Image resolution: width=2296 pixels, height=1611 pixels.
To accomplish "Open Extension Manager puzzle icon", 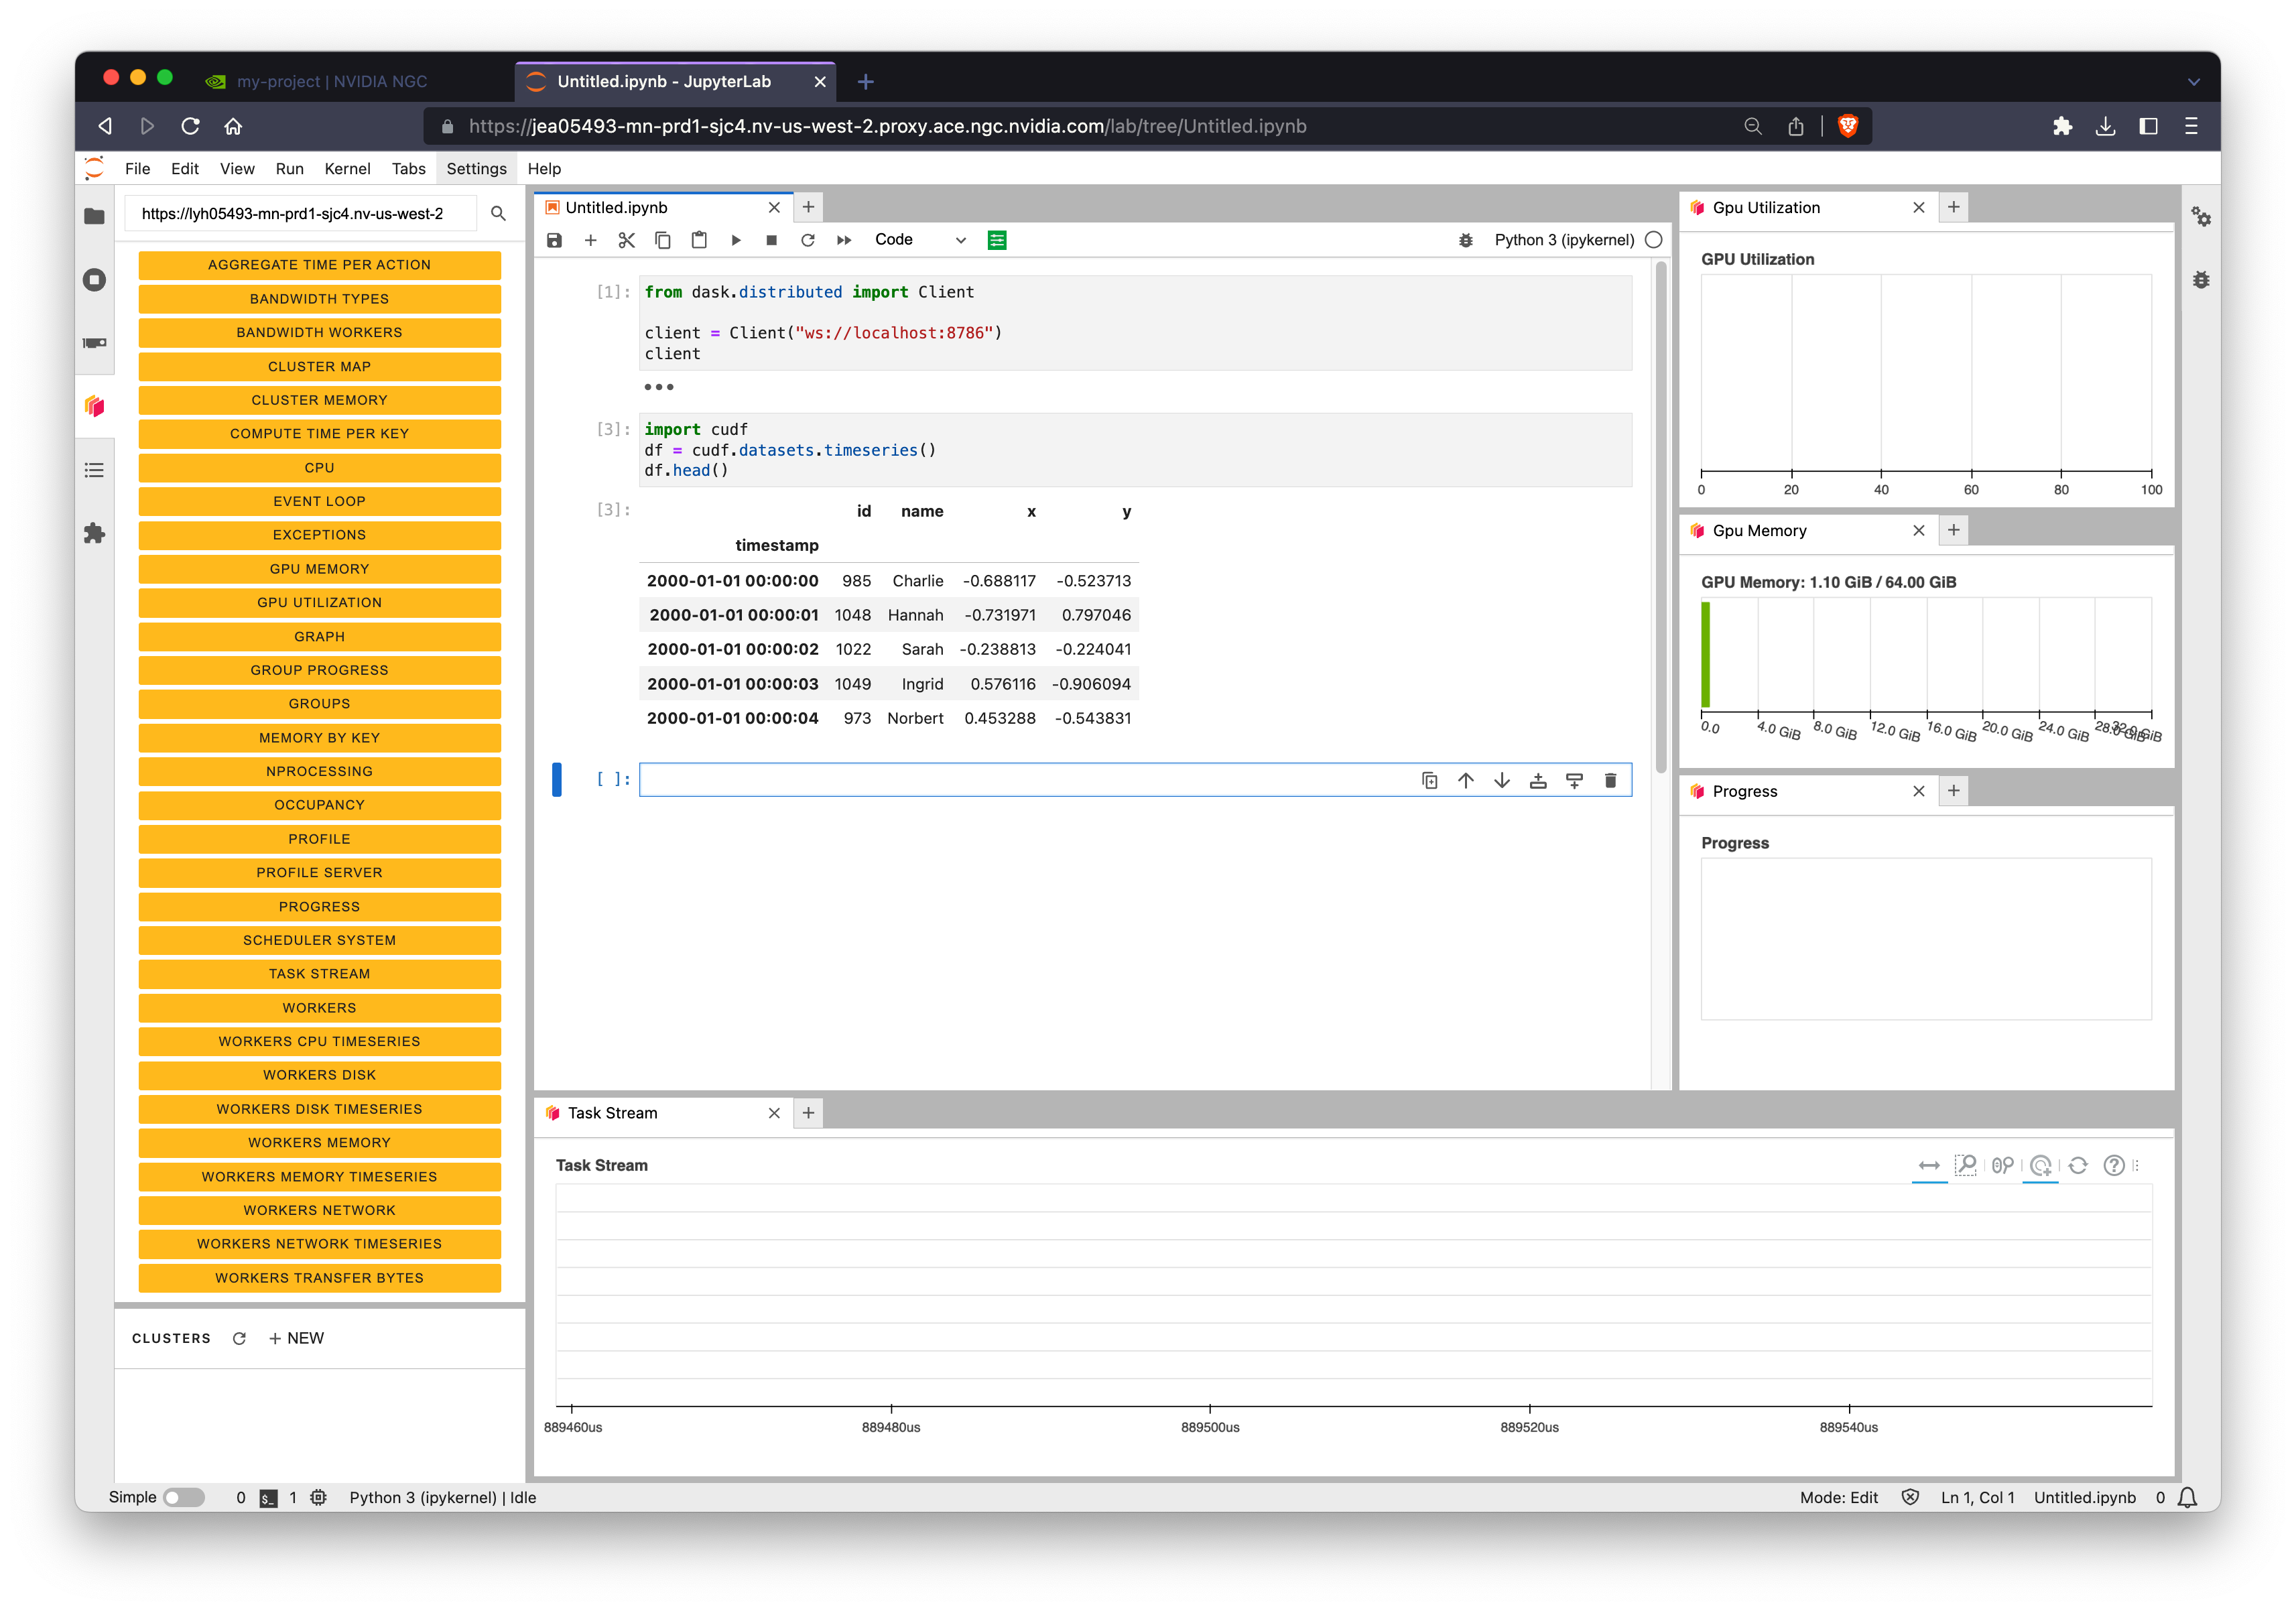I will 95,533.
